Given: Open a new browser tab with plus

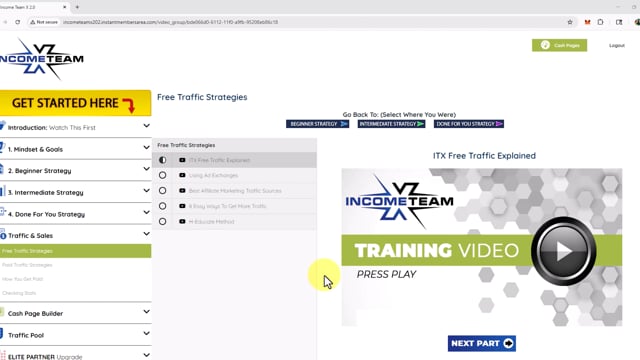Looking at the screenshot, I should coord(77,7).
